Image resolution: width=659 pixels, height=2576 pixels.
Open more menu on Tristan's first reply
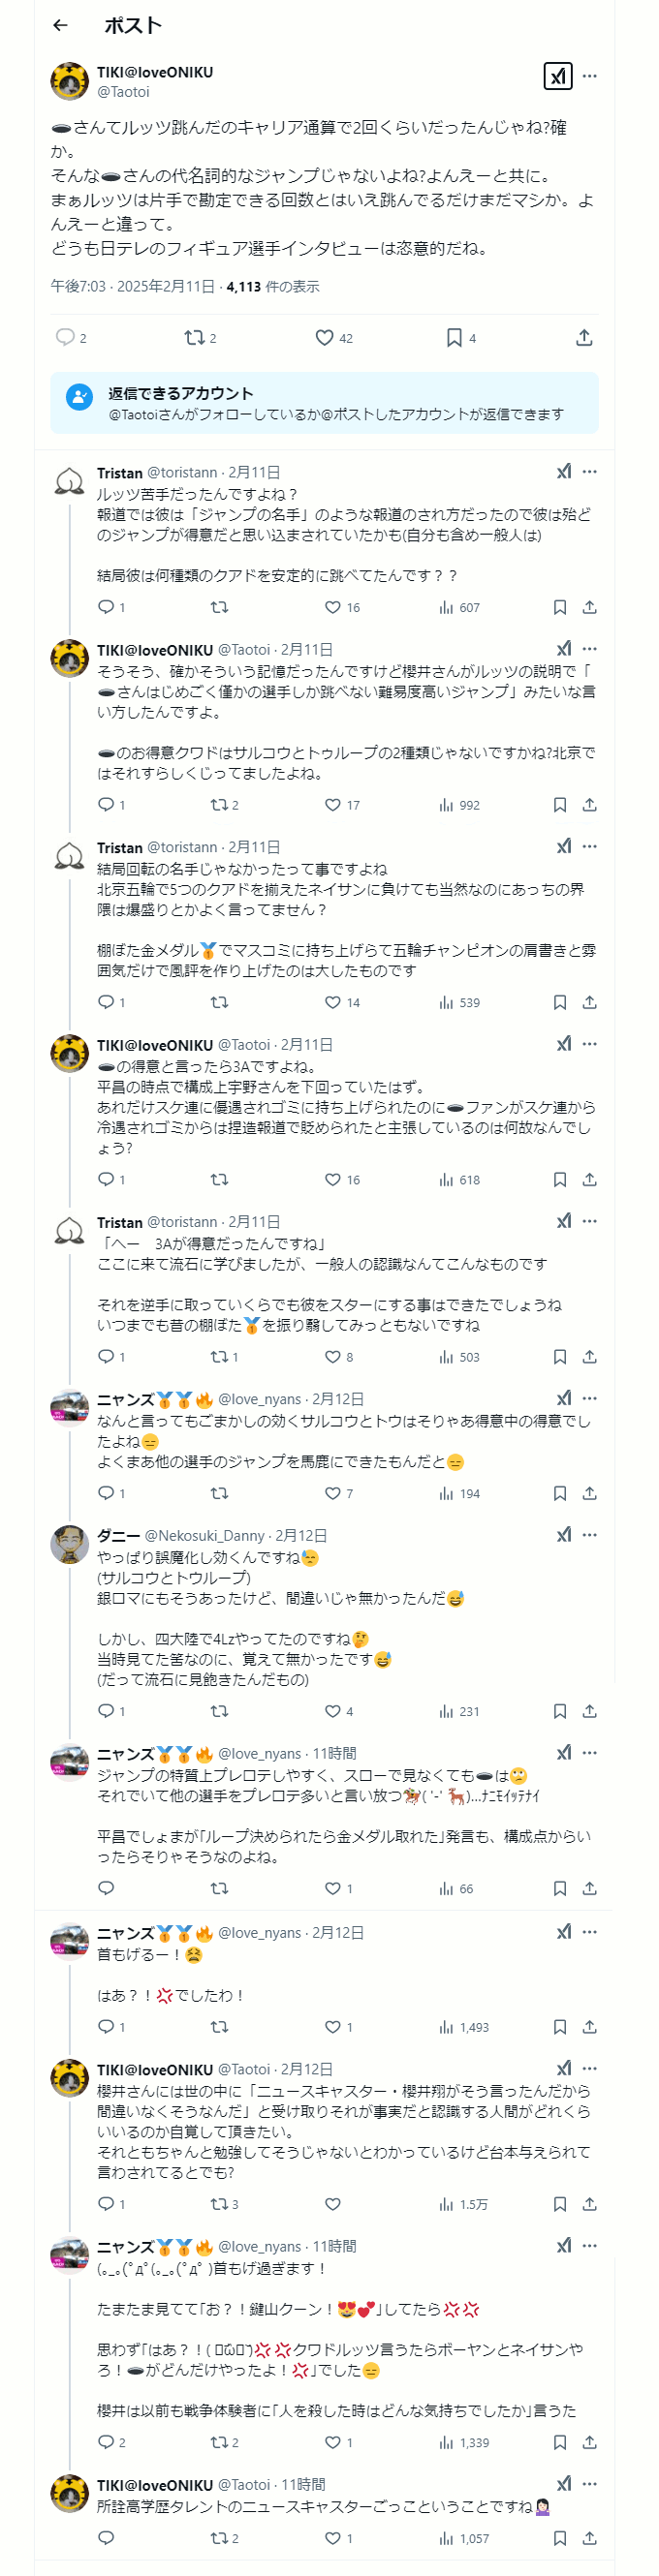(x=590, y=472)
